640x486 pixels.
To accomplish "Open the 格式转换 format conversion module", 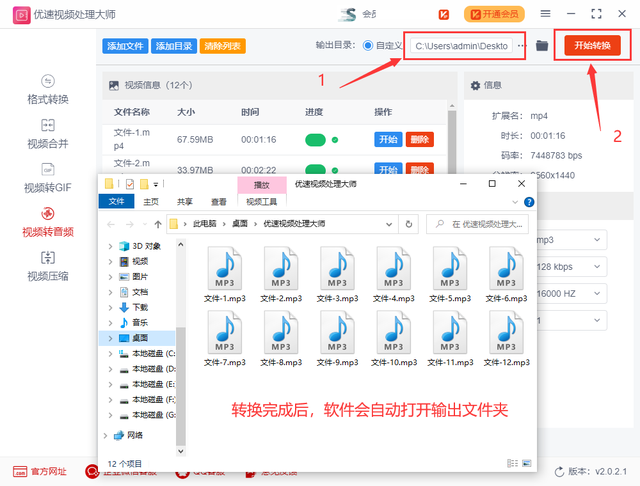I will 48,89.
